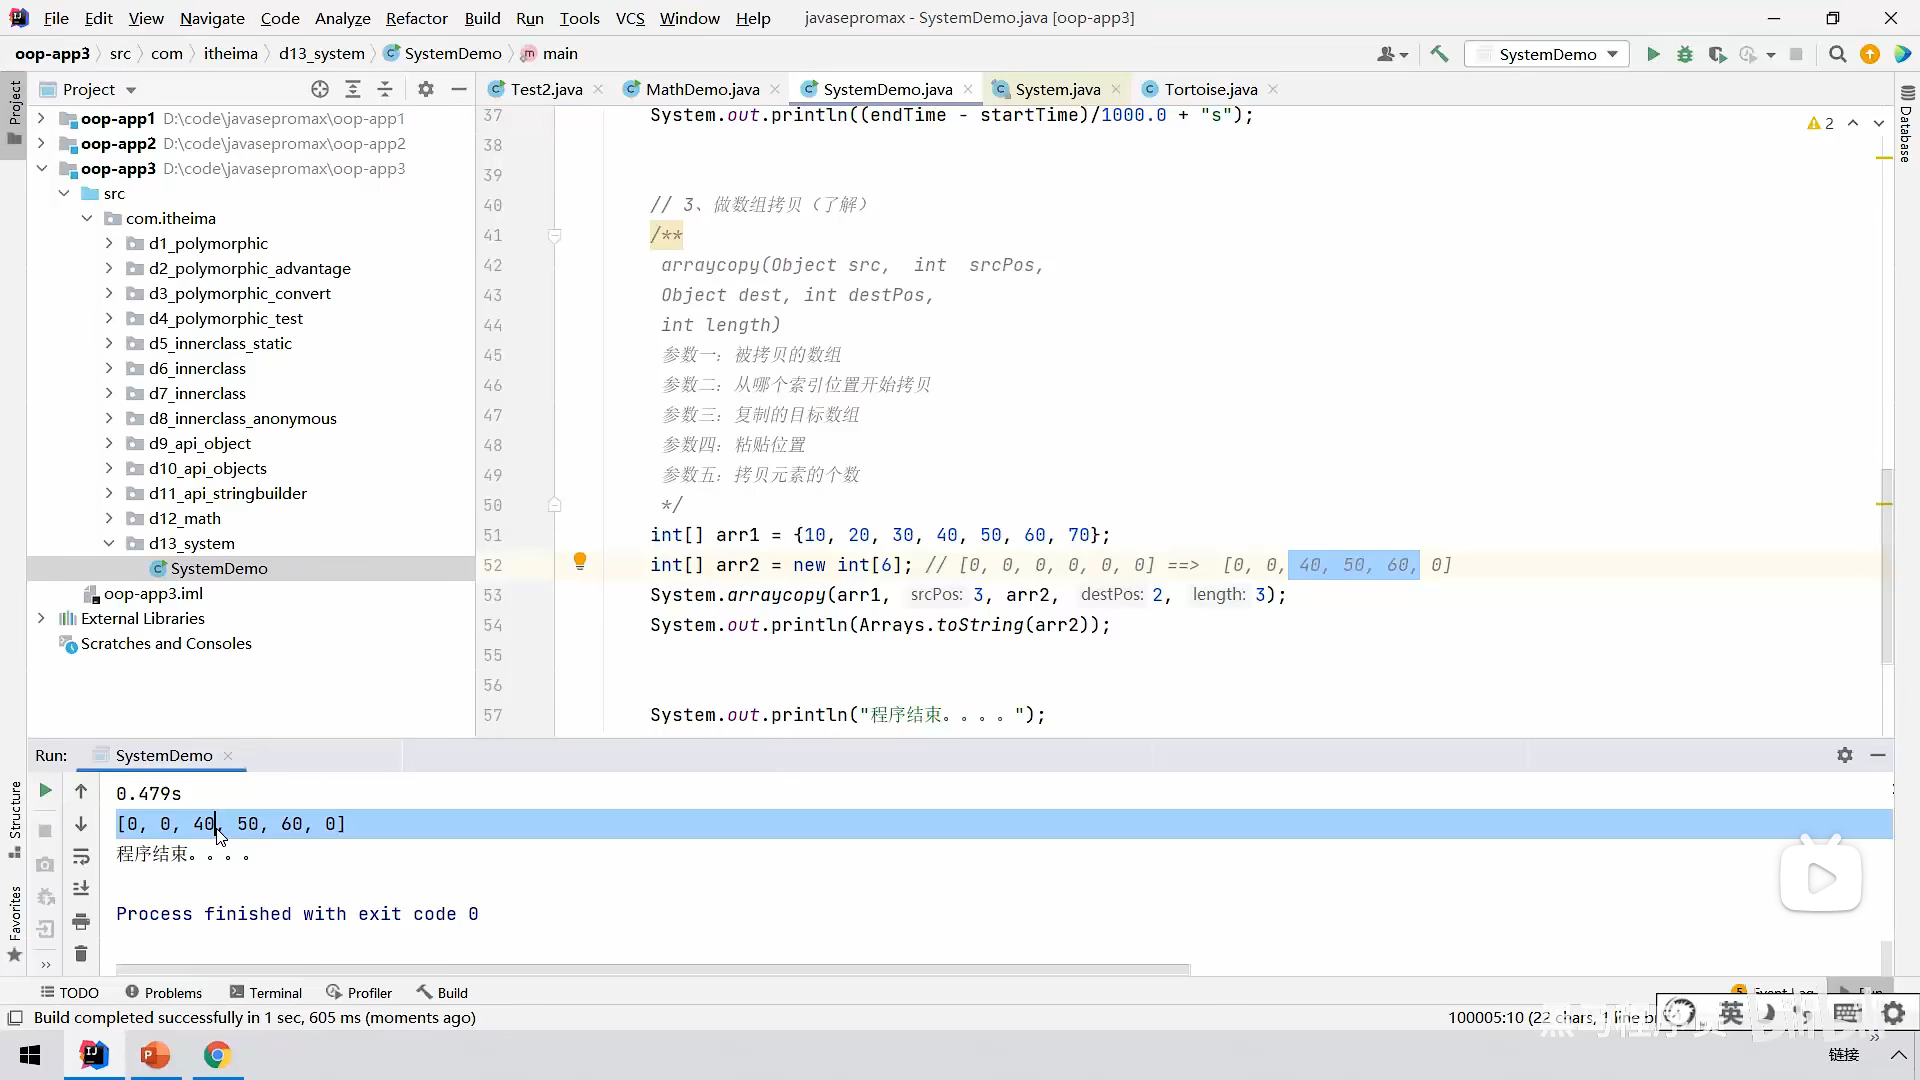Collapse the d13_system package
Screen dimensions: 1920x1080
109,543
